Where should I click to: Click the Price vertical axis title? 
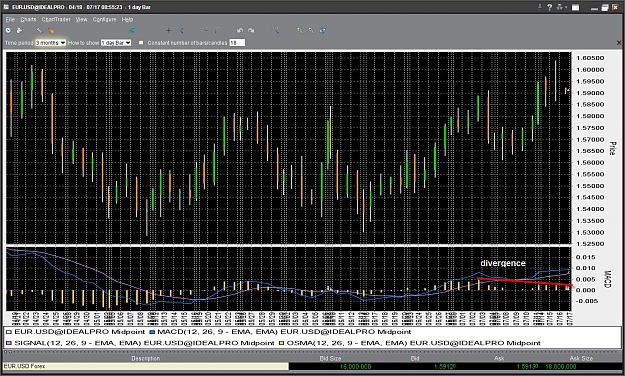613,148
